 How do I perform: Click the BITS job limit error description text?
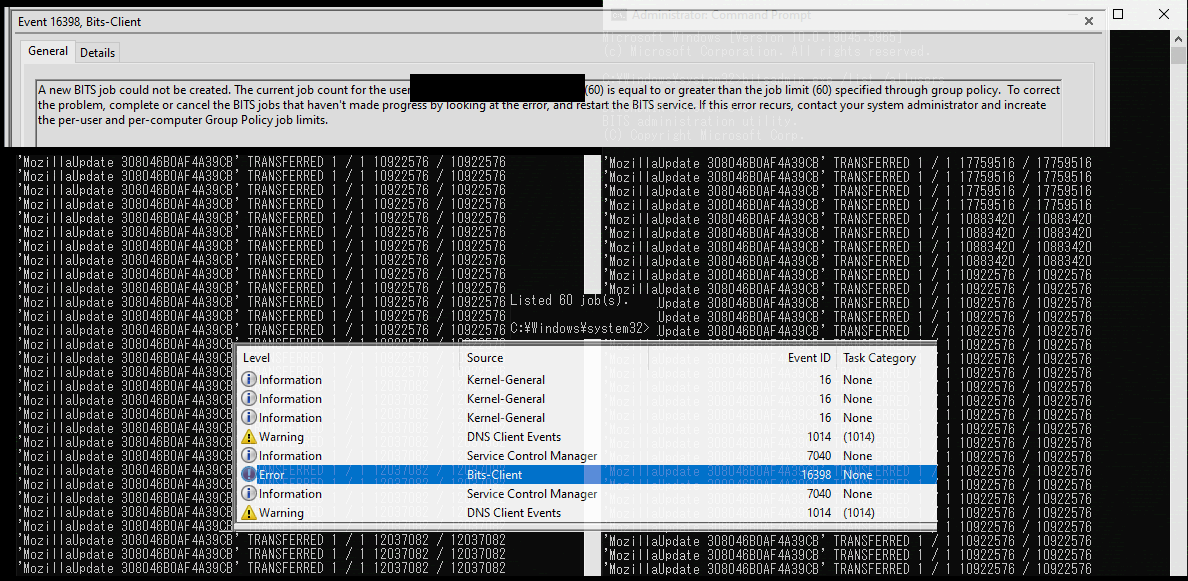[549, 105]
